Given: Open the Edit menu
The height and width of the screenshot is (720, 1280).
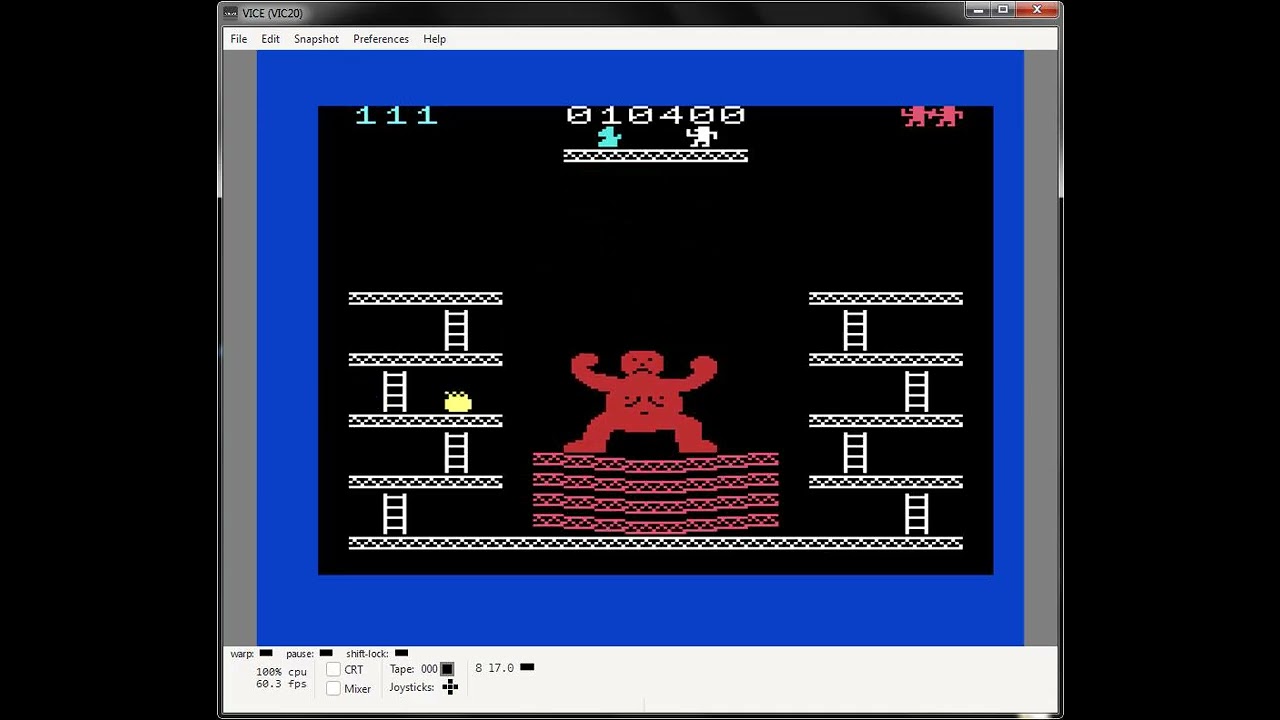Looking at the screenshot, I should pyautogui.click(x=270, y=39).
